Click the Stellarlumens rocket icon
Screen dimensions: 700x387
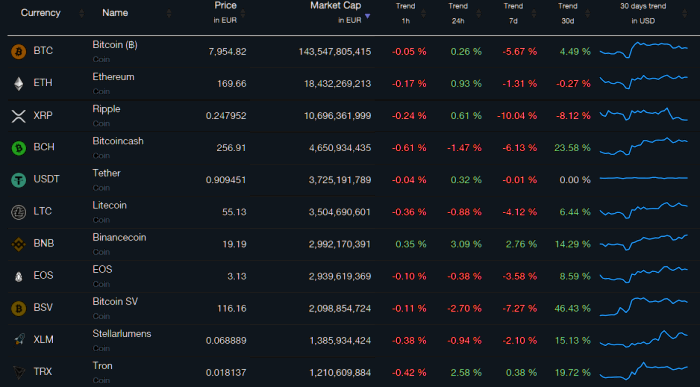(18, 340)
